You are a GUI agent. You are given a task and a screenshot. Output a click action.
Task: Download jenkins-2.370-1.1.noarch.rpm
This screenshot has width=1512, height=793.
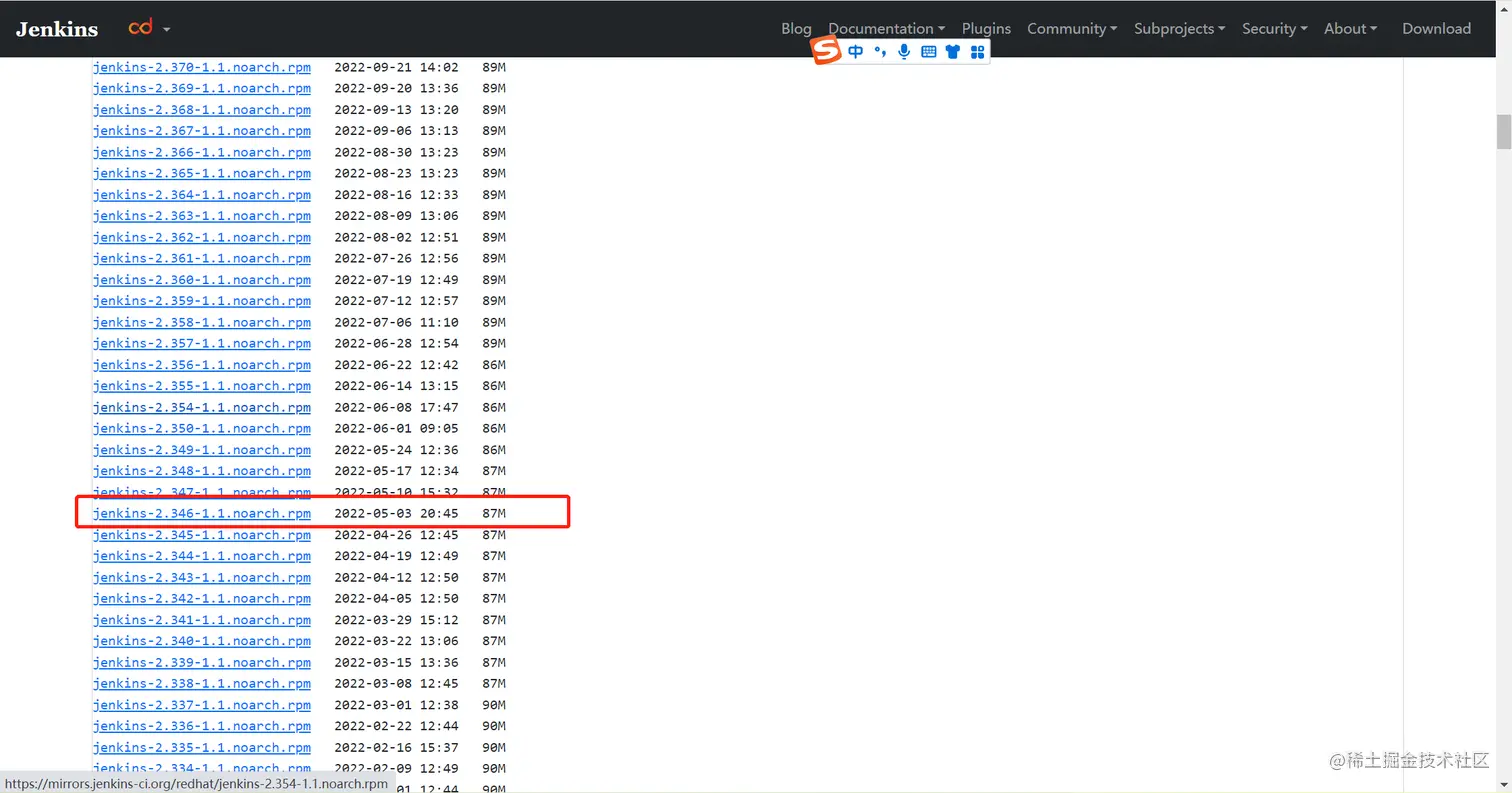[x=202, y=67]
